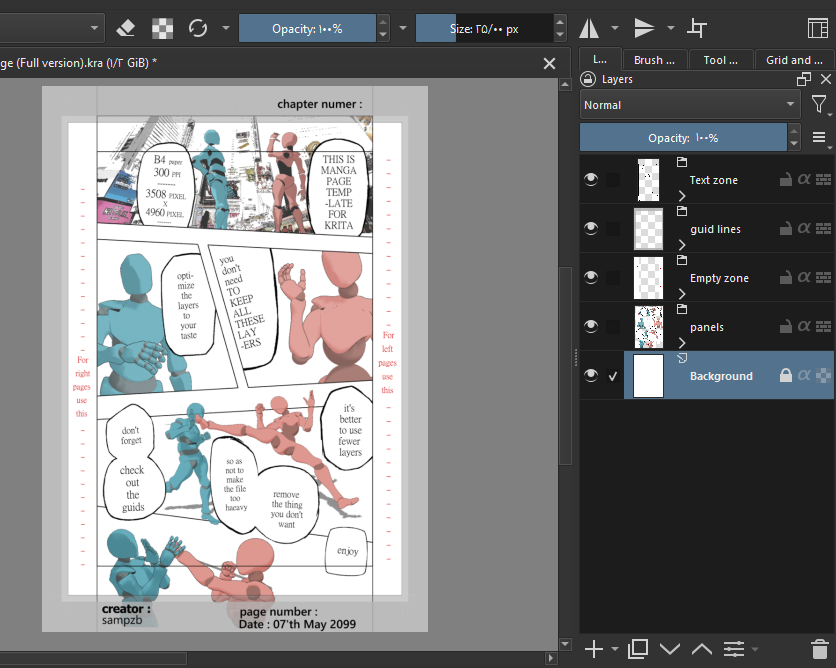
Task: Duplicate the selected layer
Action: click(x=638, y=649)
